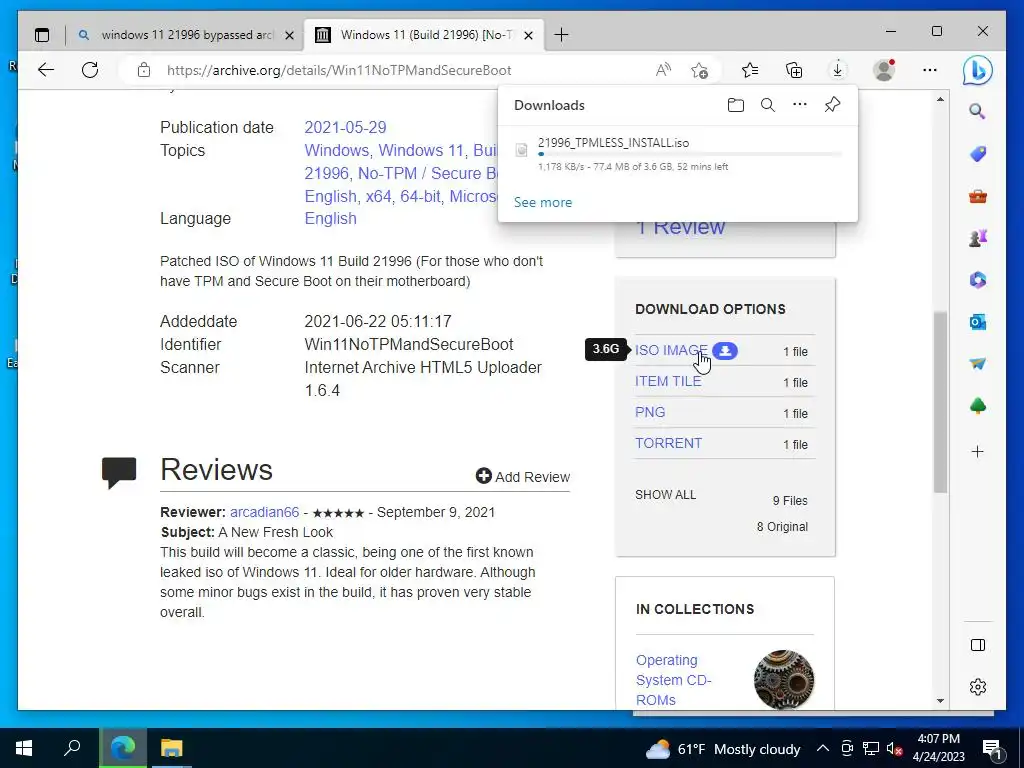
Task: Activate Read aloud icon in address bar
Action: tap(663, 70)
